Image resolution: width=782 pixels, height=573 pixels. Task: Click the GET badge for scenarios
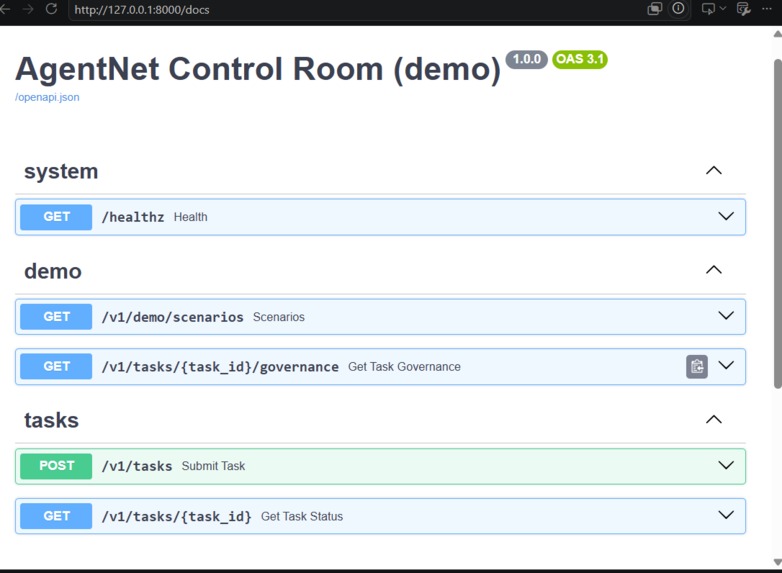(56, 317)
